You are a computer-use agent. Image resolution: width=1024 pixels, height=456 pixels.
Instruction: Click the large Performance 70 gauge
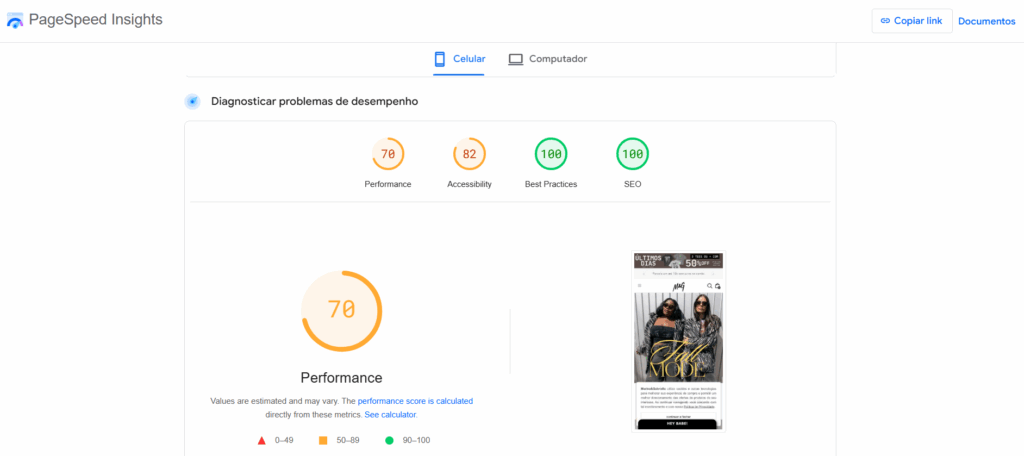point(342,311)
